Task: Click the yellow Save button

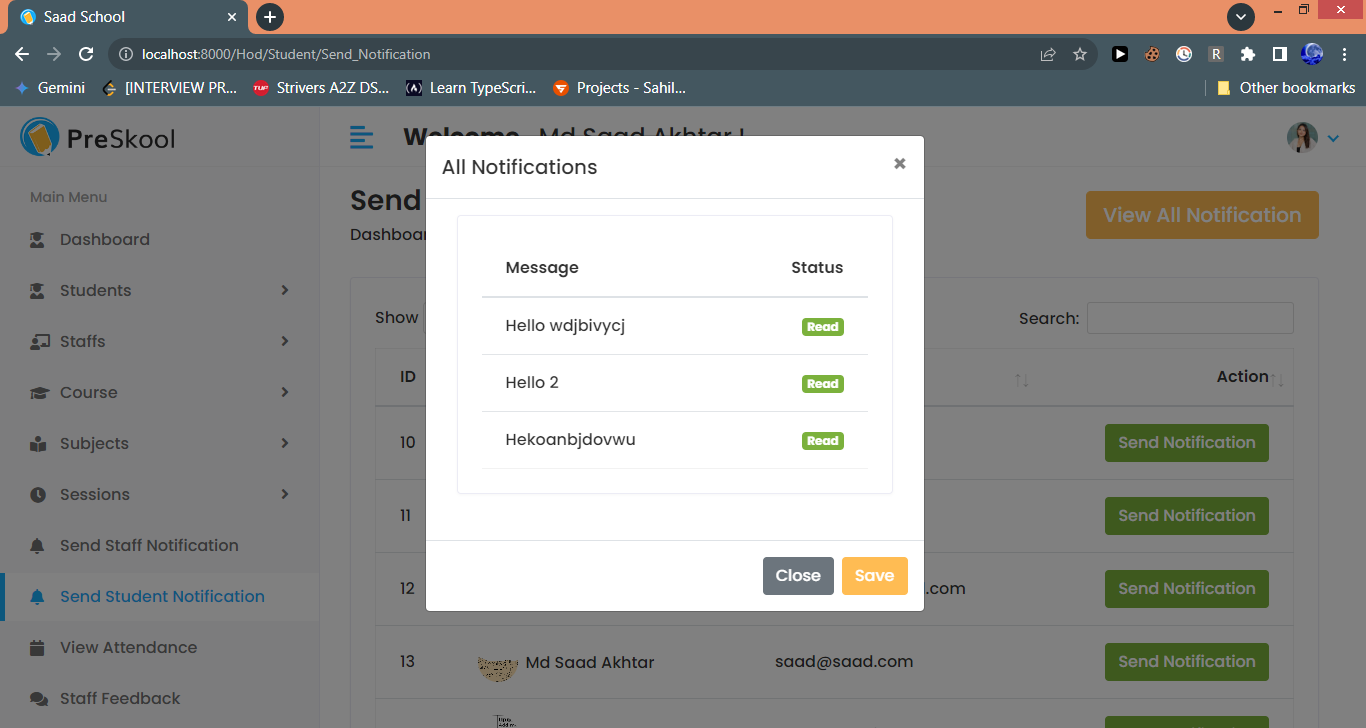Action: tap(875, 576)
